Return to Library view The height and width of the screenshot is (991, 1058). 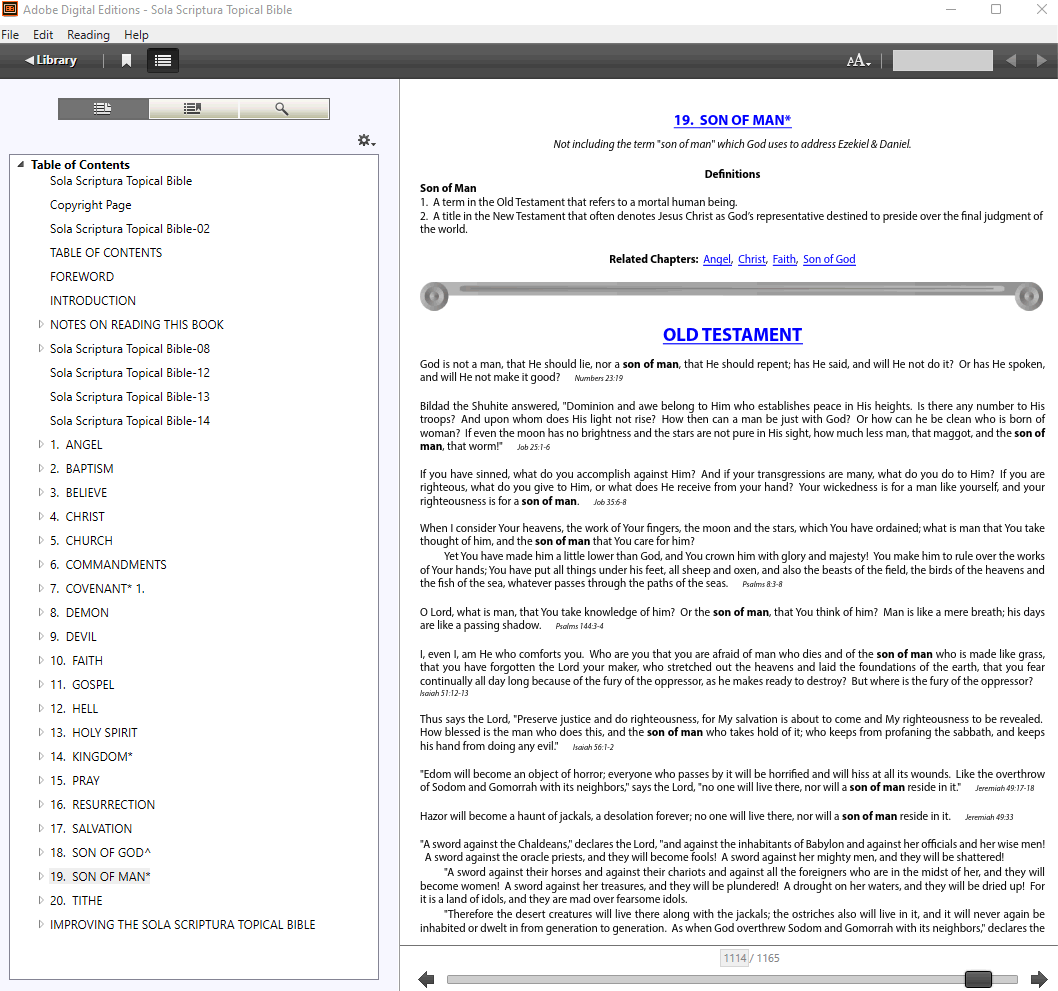[51, 60]
